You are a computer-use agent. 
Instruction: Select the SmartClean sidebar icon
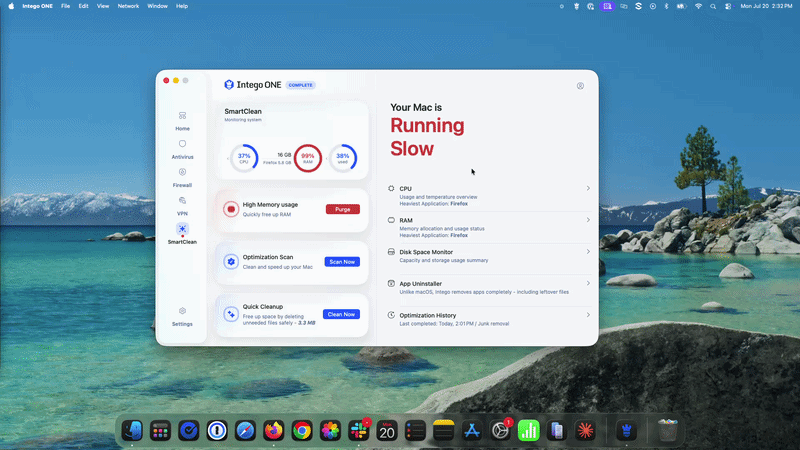click(182, 229)
